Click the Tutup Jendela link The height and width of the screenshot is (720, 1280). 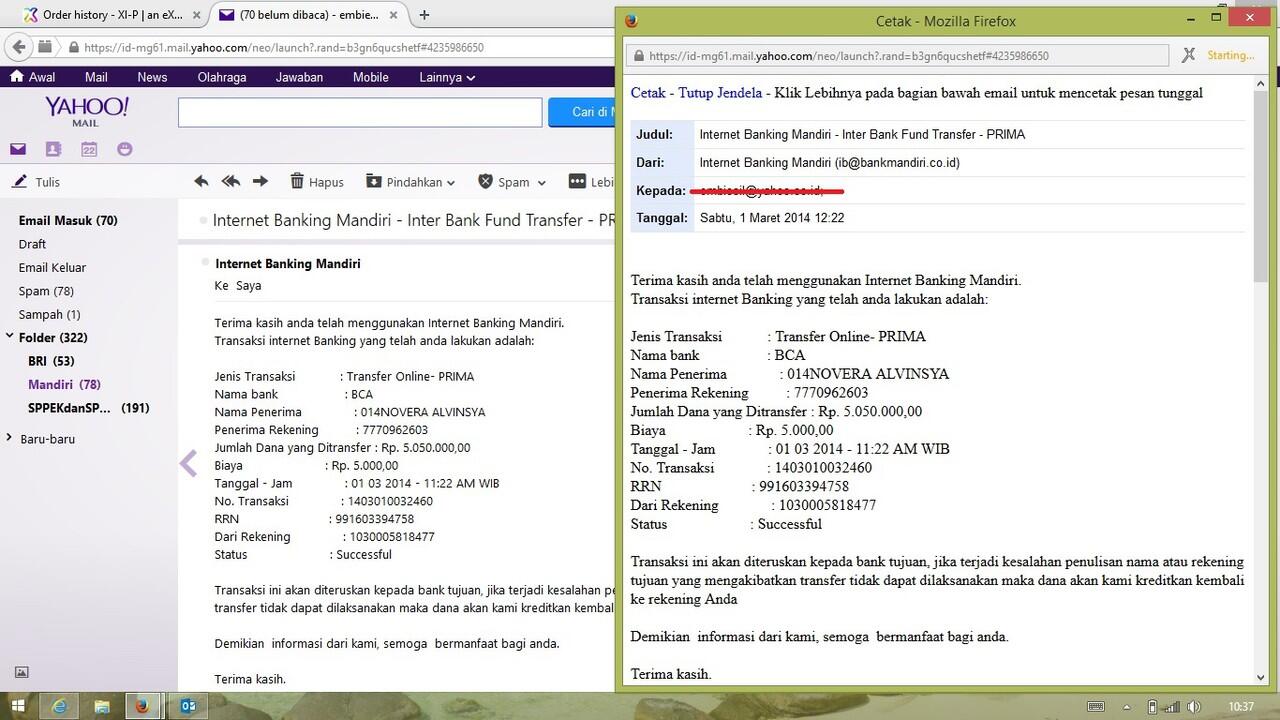click(719, 93)
